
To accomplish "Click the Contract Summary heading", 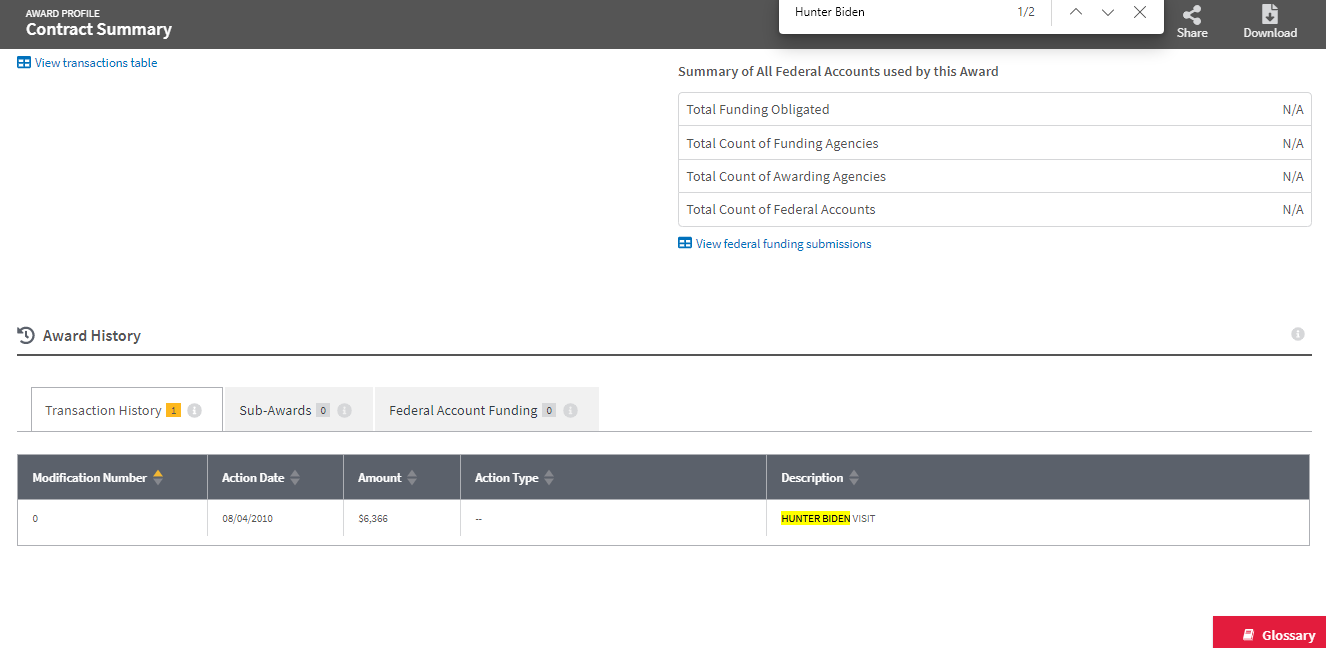I will 99,29.
